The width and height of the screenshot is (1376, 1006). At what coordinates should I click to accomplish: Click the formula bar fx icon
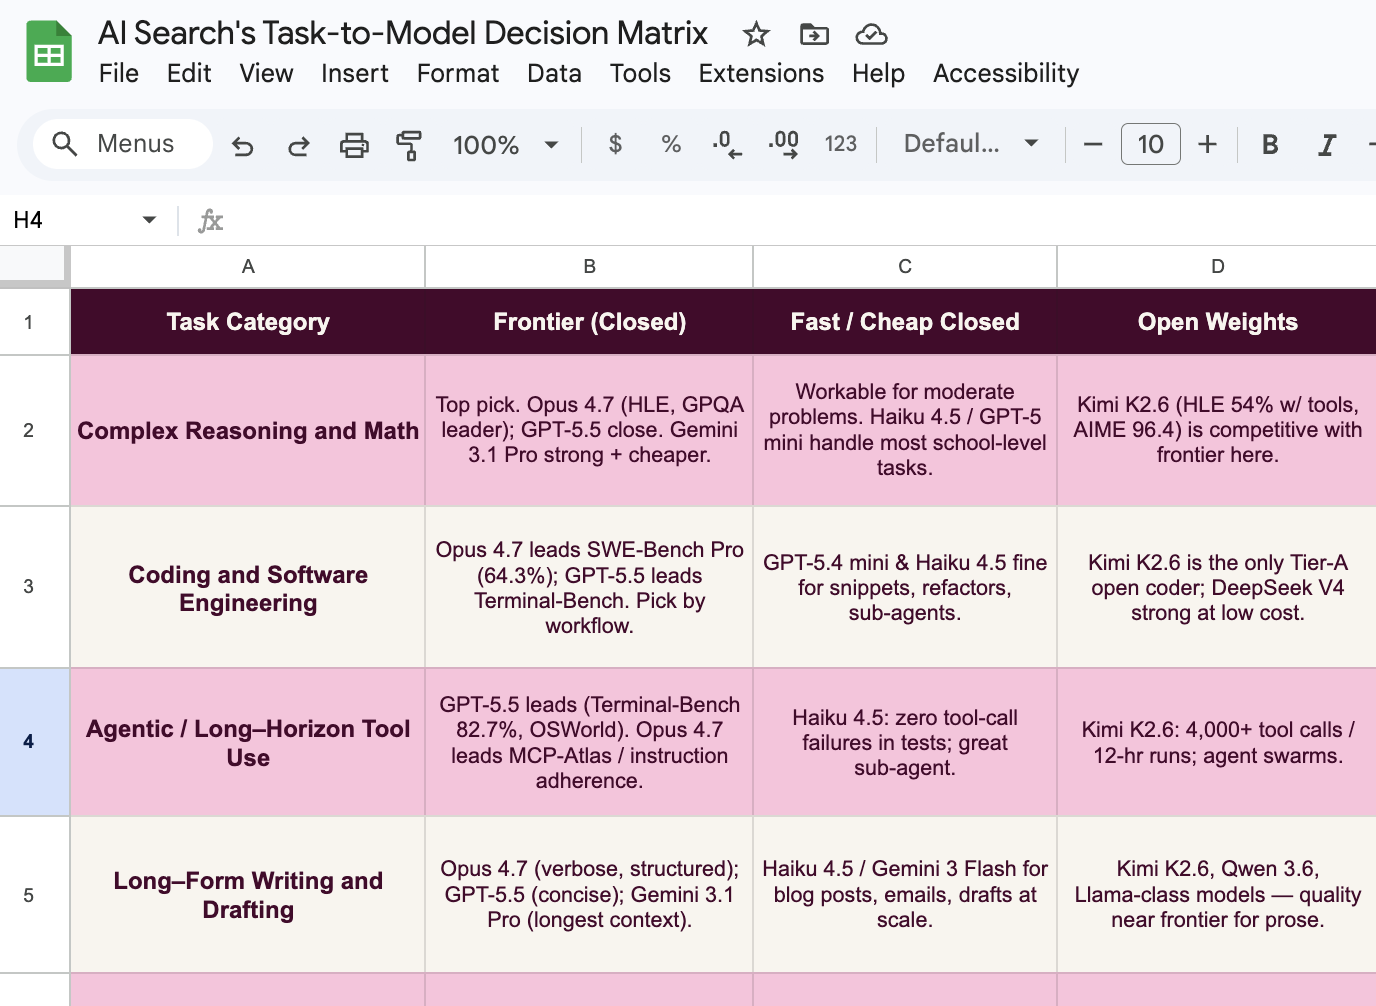point(210,220)
